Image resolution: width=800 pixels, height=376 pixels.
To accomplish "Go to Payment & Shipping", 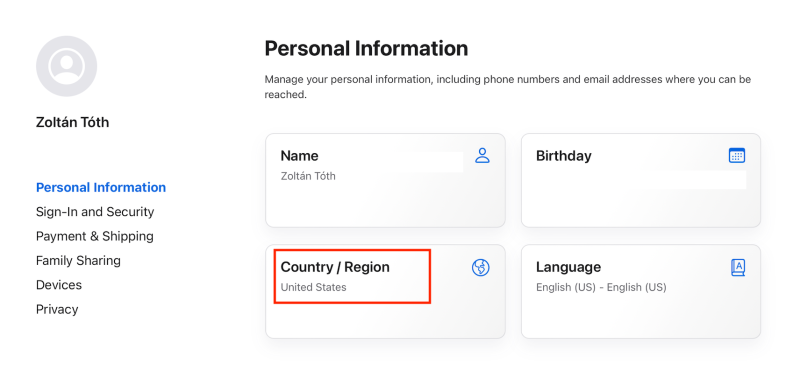I will click(94, 236).
